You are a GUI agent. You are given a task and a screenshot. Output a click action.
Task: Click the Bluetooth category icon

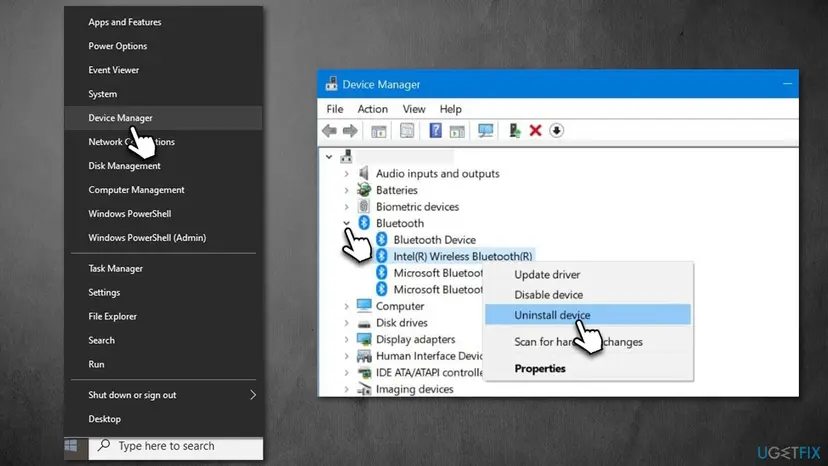(364, 223)
